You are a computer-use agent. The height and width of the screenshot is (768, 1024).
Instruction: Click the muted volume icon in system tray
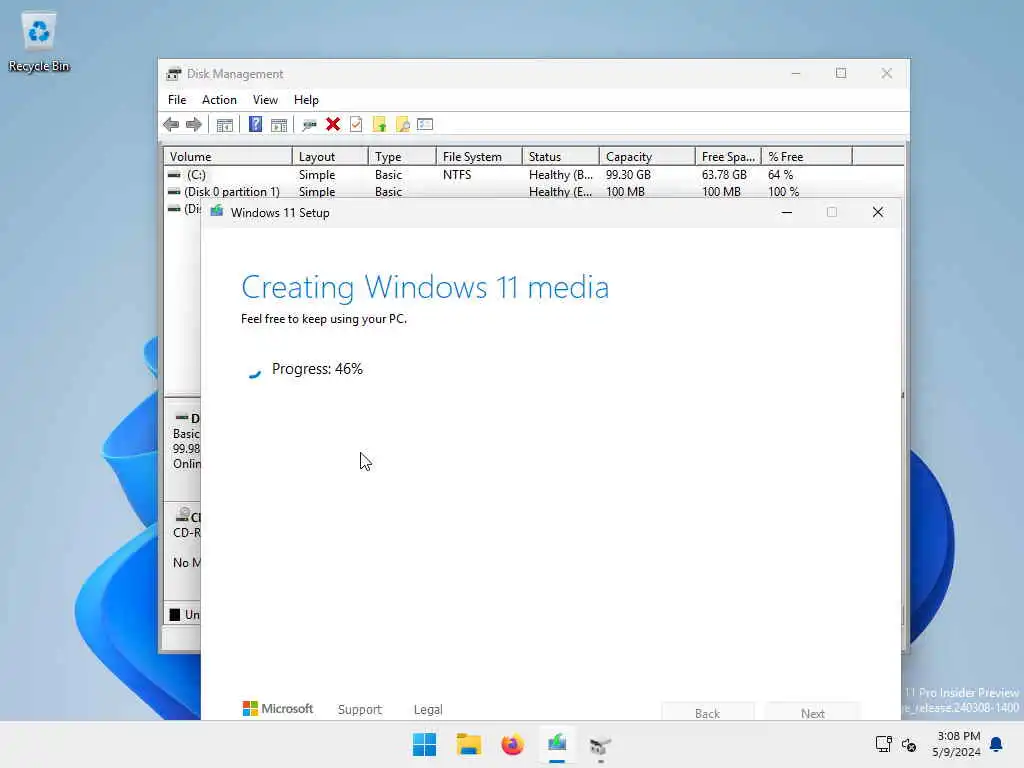coord(909,744)
